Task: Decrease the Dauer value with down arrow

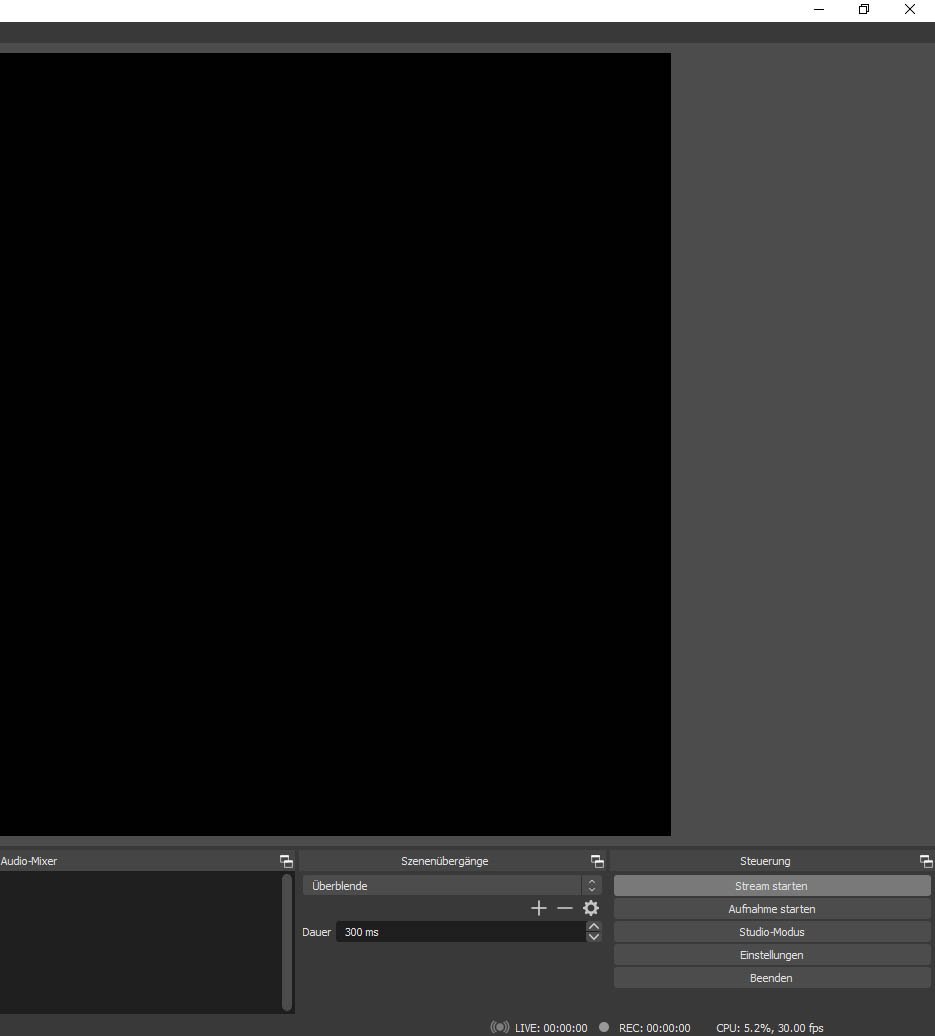Action: pos(593,937)
